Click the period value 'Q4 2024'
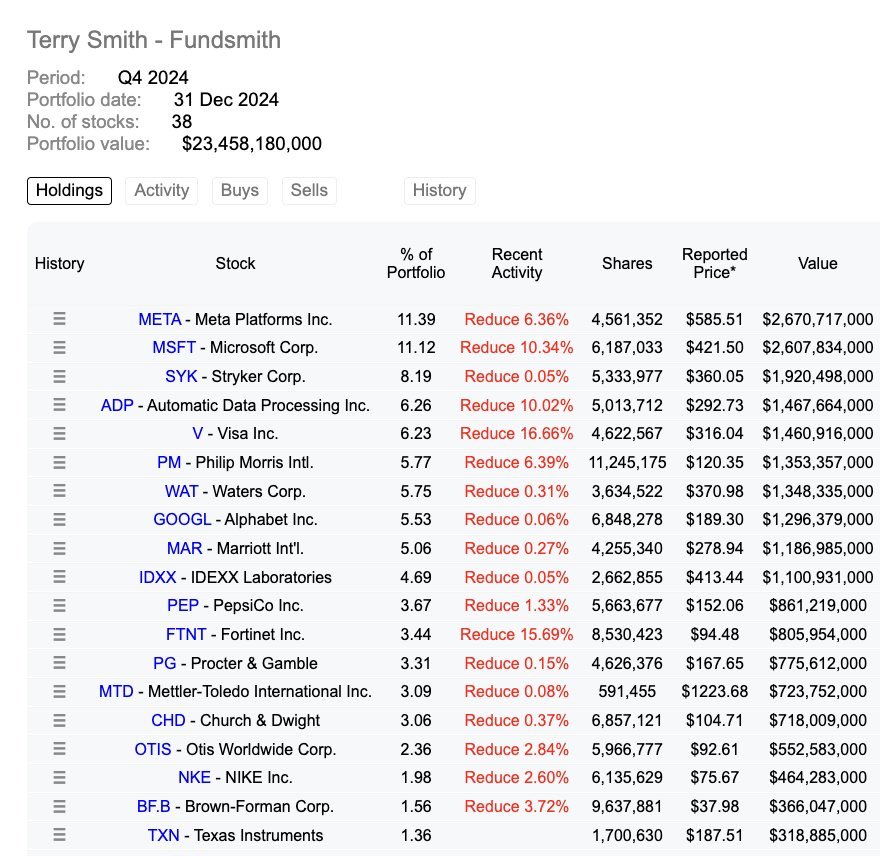Screen dimensions: 889x856 [x=153, y=78]
